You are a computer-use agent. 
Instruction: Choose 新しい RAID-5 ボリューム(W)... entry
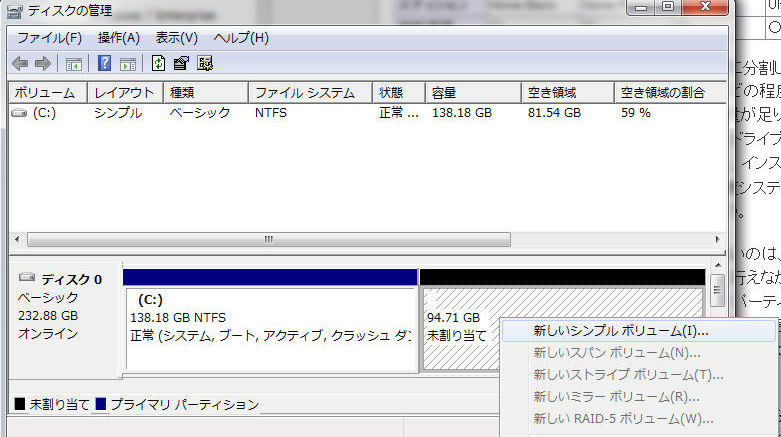(639, 419)
